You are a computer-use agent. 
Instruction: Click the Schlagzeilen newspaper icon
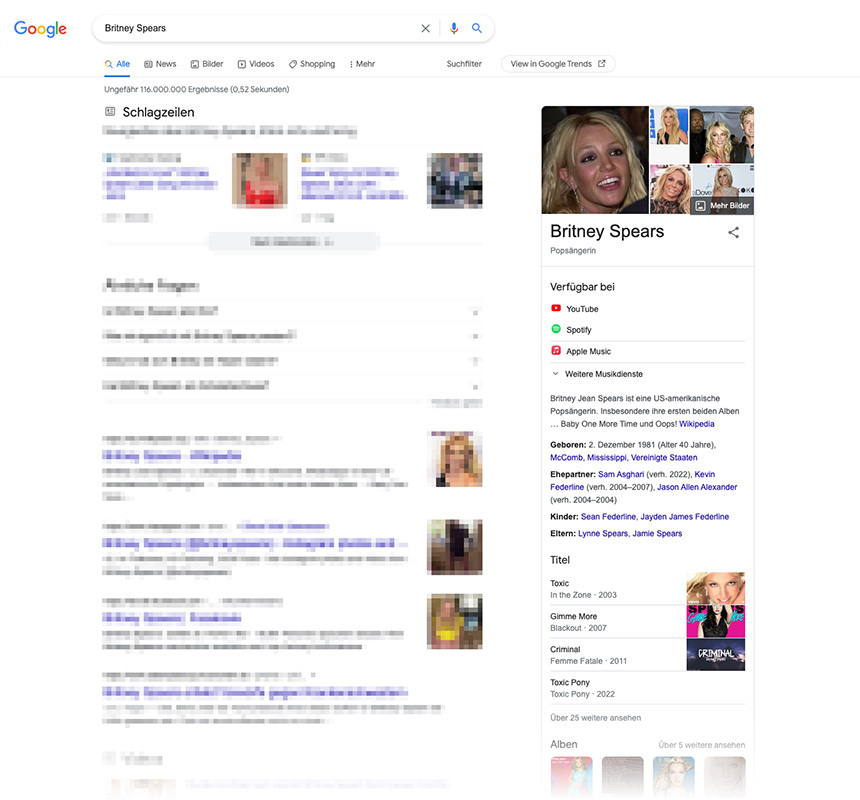(110, 112)
